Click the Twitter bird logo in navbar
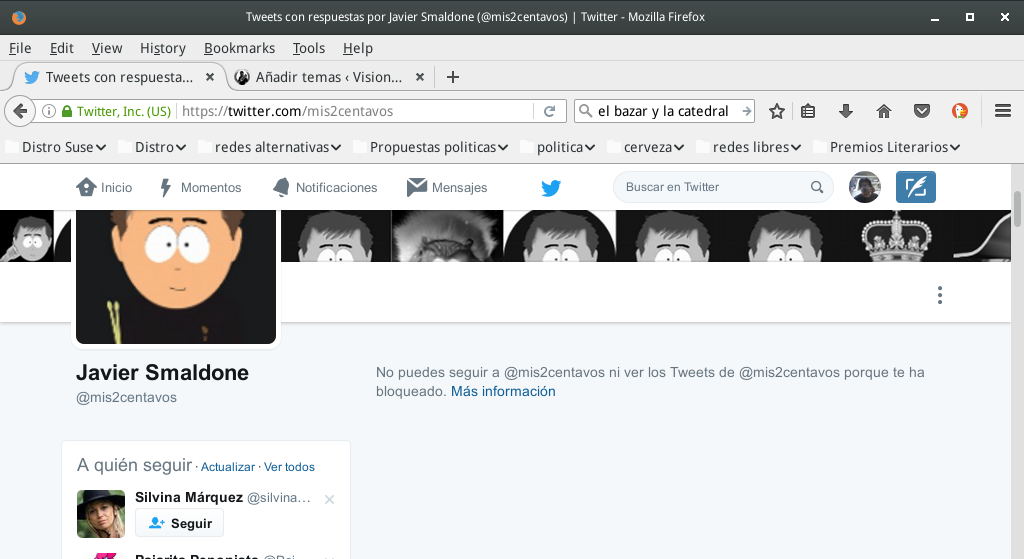 (x=551, y=188)
